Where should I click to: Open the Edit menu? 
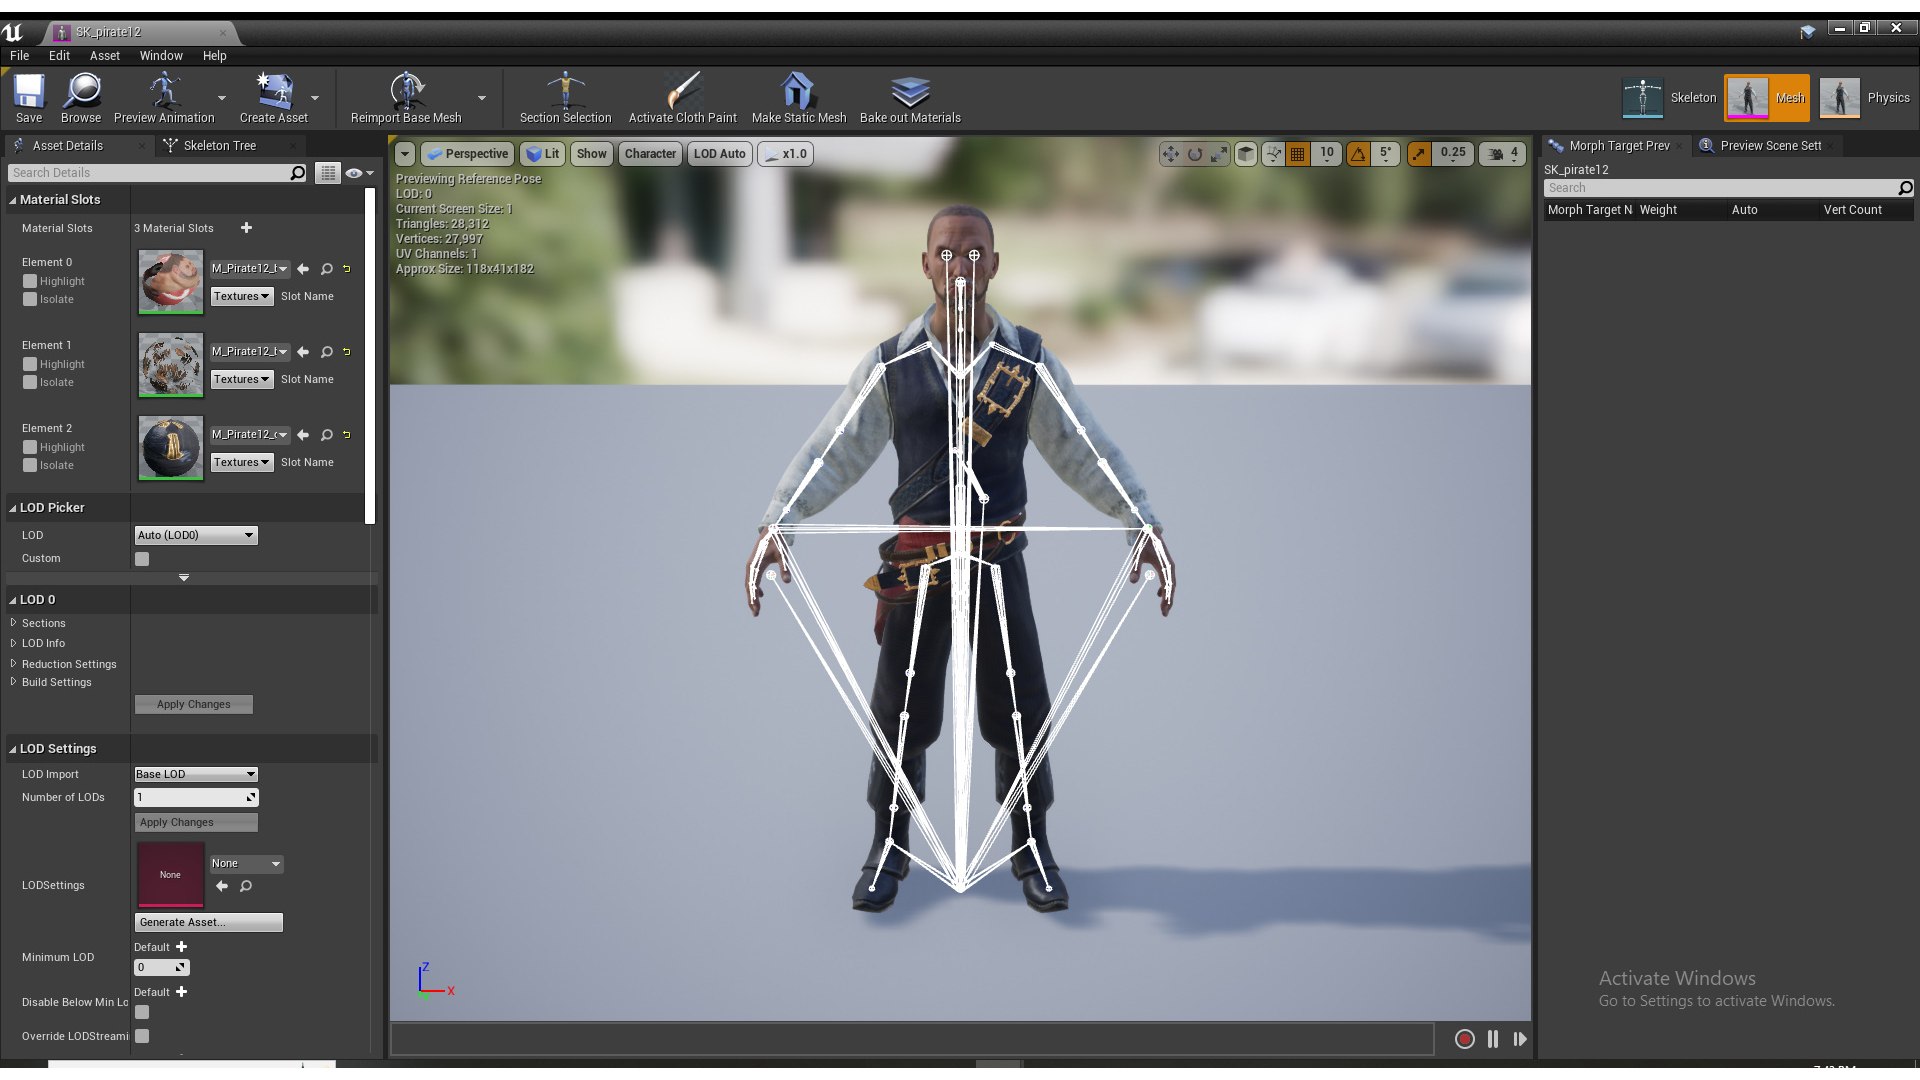[x=59, y=56]
